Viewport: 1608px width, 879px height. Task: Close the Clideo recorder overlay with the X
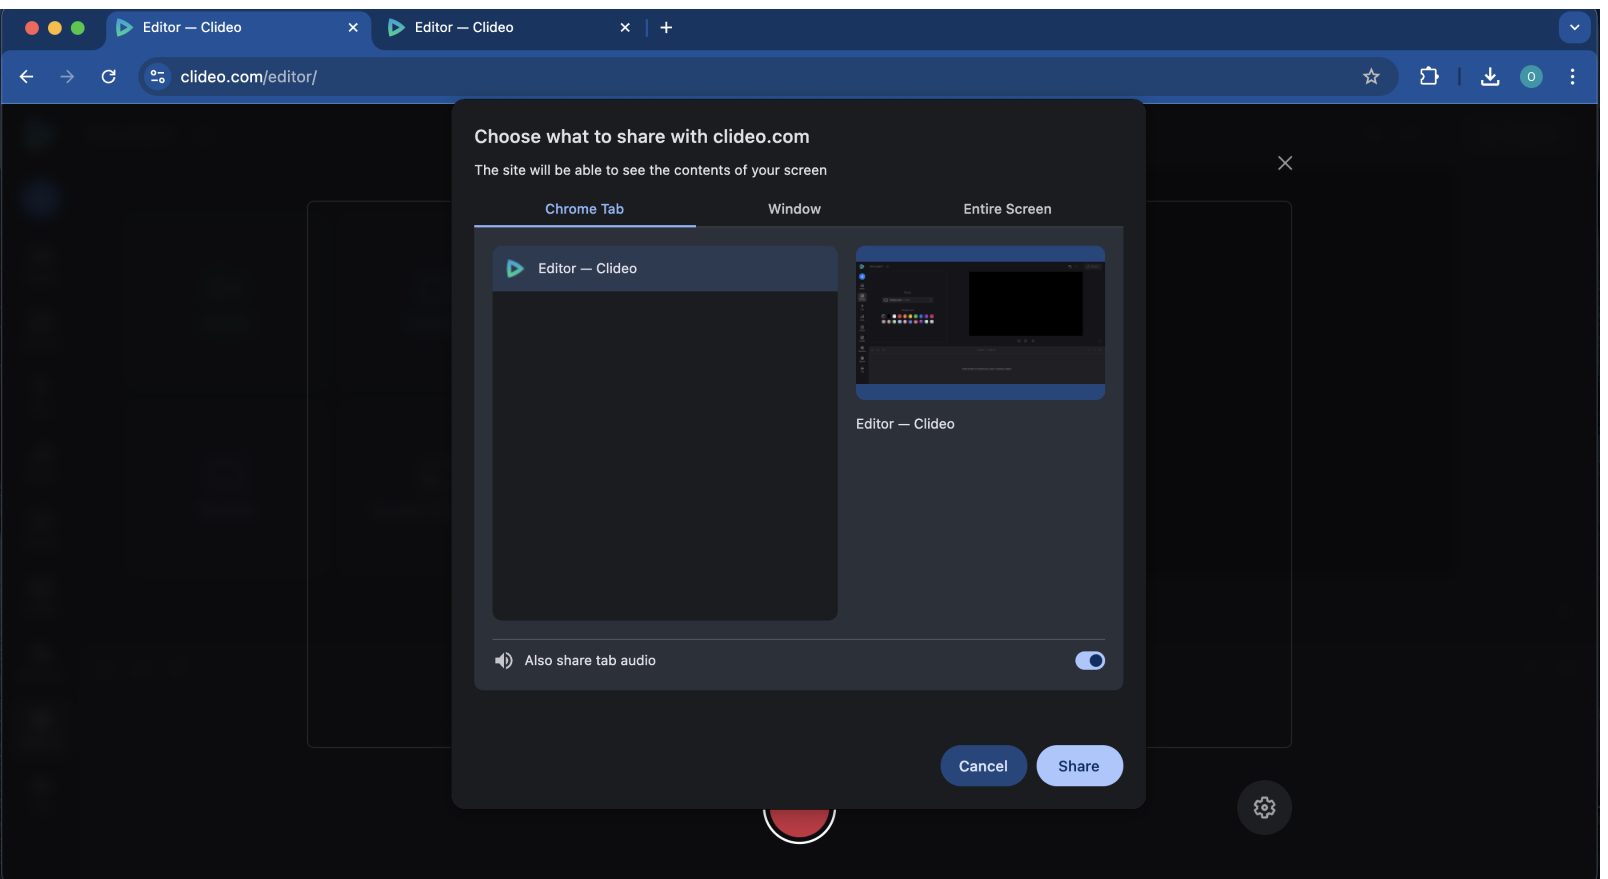tap(1285, 163)
